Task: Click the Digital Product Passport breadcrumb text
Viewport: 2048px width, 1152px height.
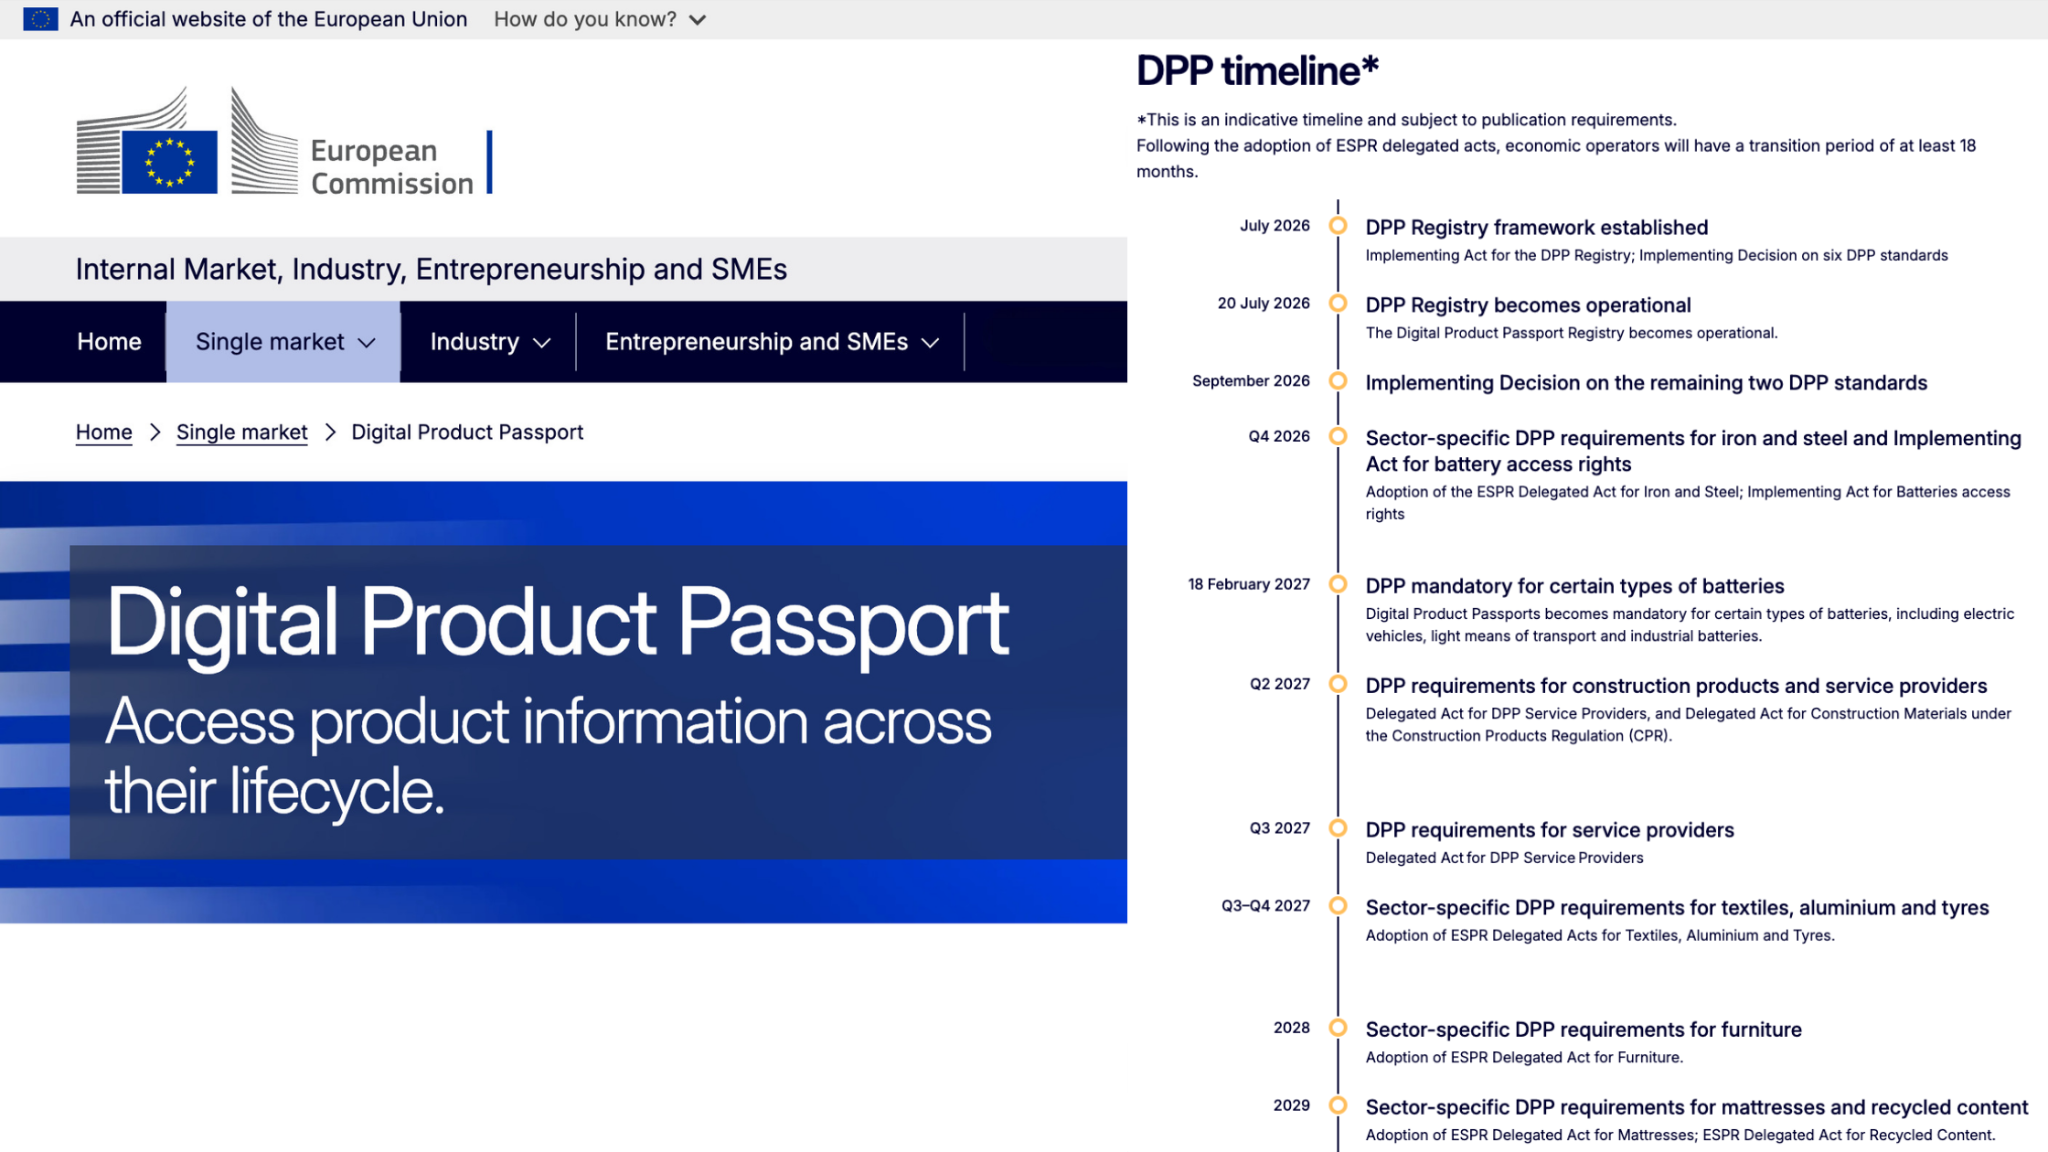Action: click(x=467, y=432)
